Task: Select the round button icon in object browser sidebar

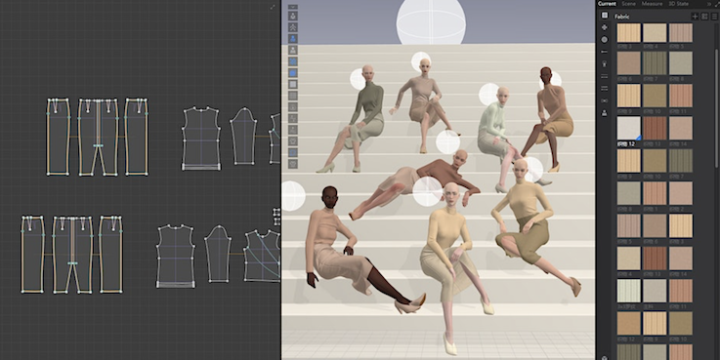Action: coord(604,39)
